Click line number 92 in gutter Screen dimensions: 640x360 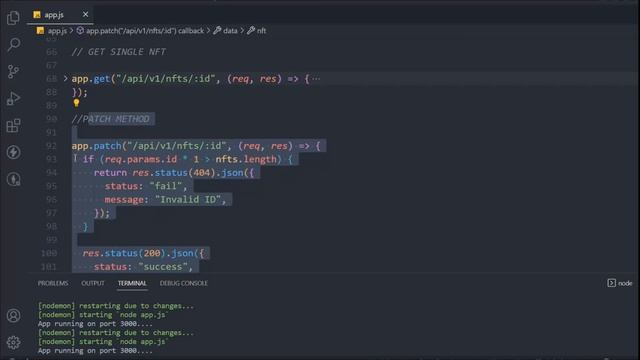(x=51, y=146)
